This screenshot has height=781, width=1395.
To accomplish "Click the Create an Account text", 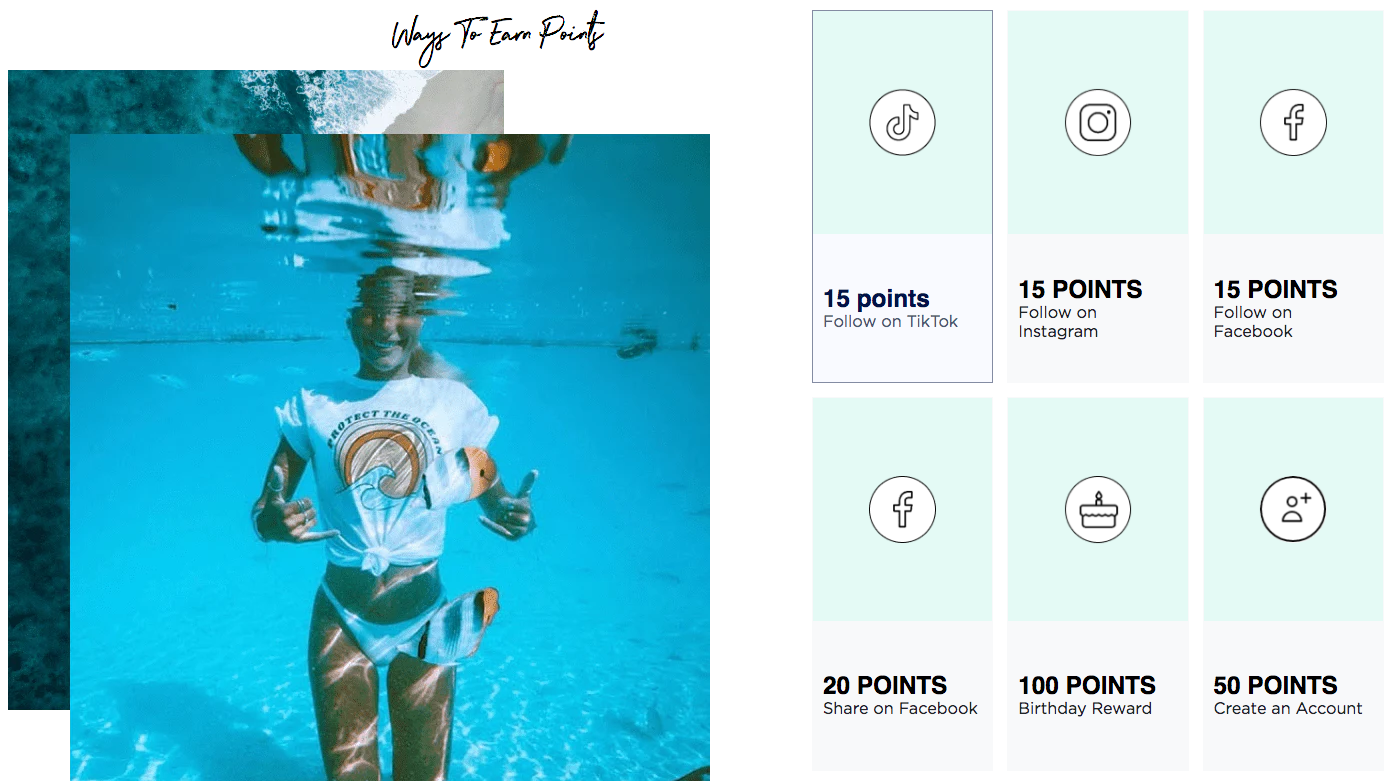I will pyautogui.click(x=1288, y=708).
